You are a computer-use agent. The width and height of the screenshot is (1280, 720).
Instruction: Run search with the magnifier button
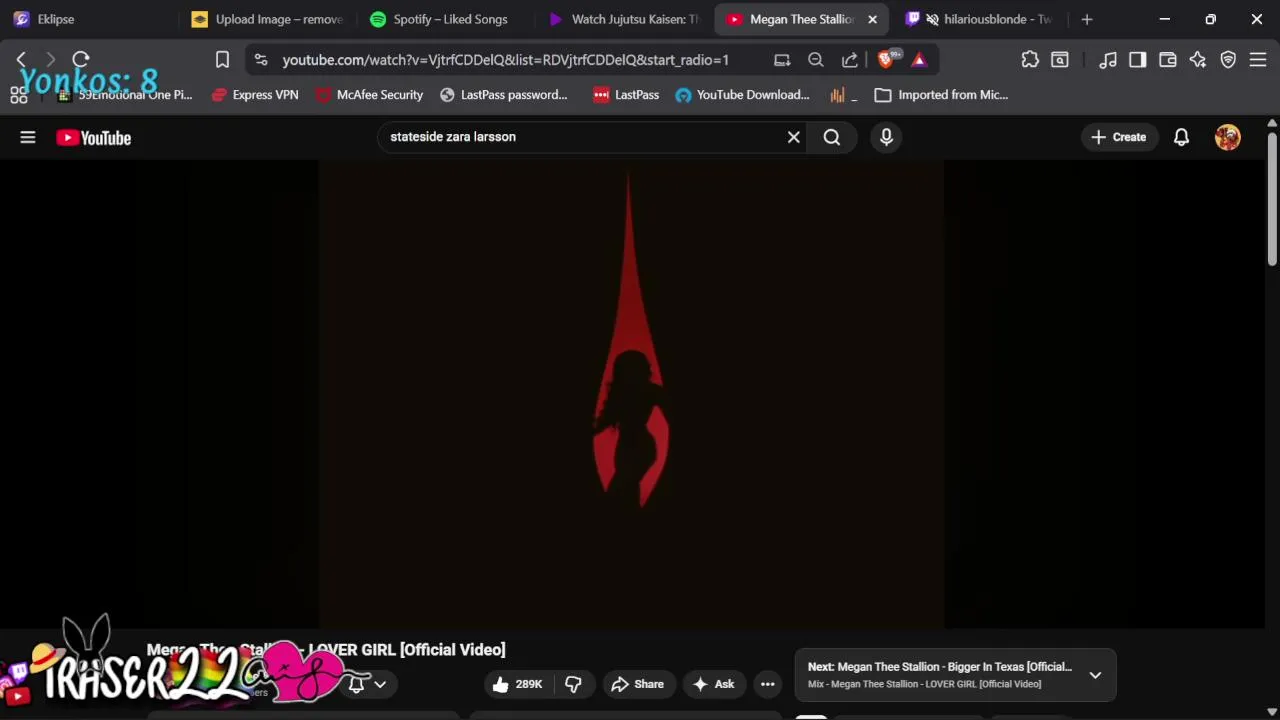tap(832, 137)
